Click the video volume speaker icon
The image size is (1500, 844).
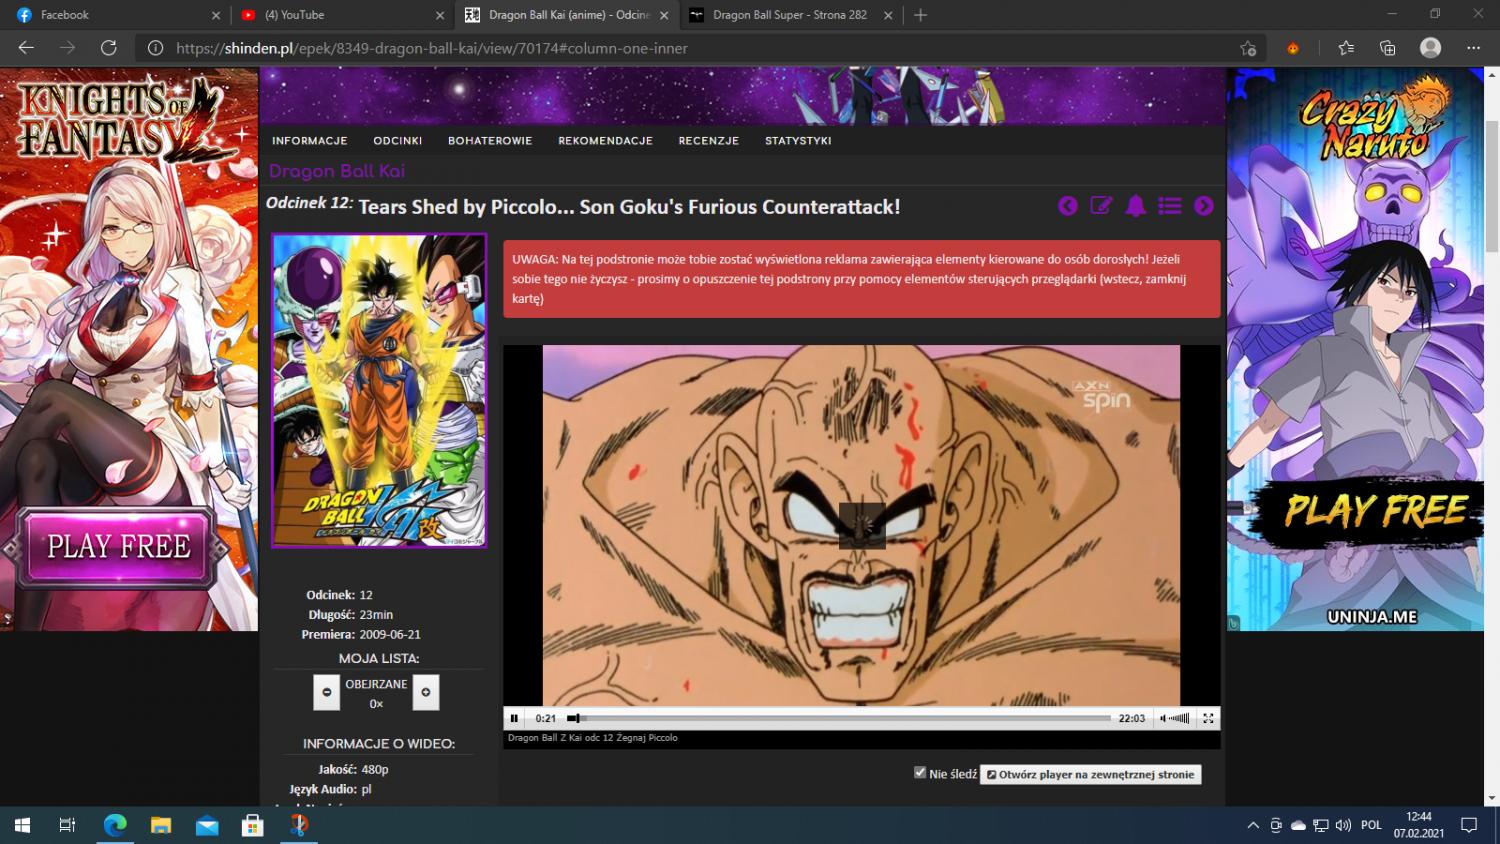[1163, 718]
